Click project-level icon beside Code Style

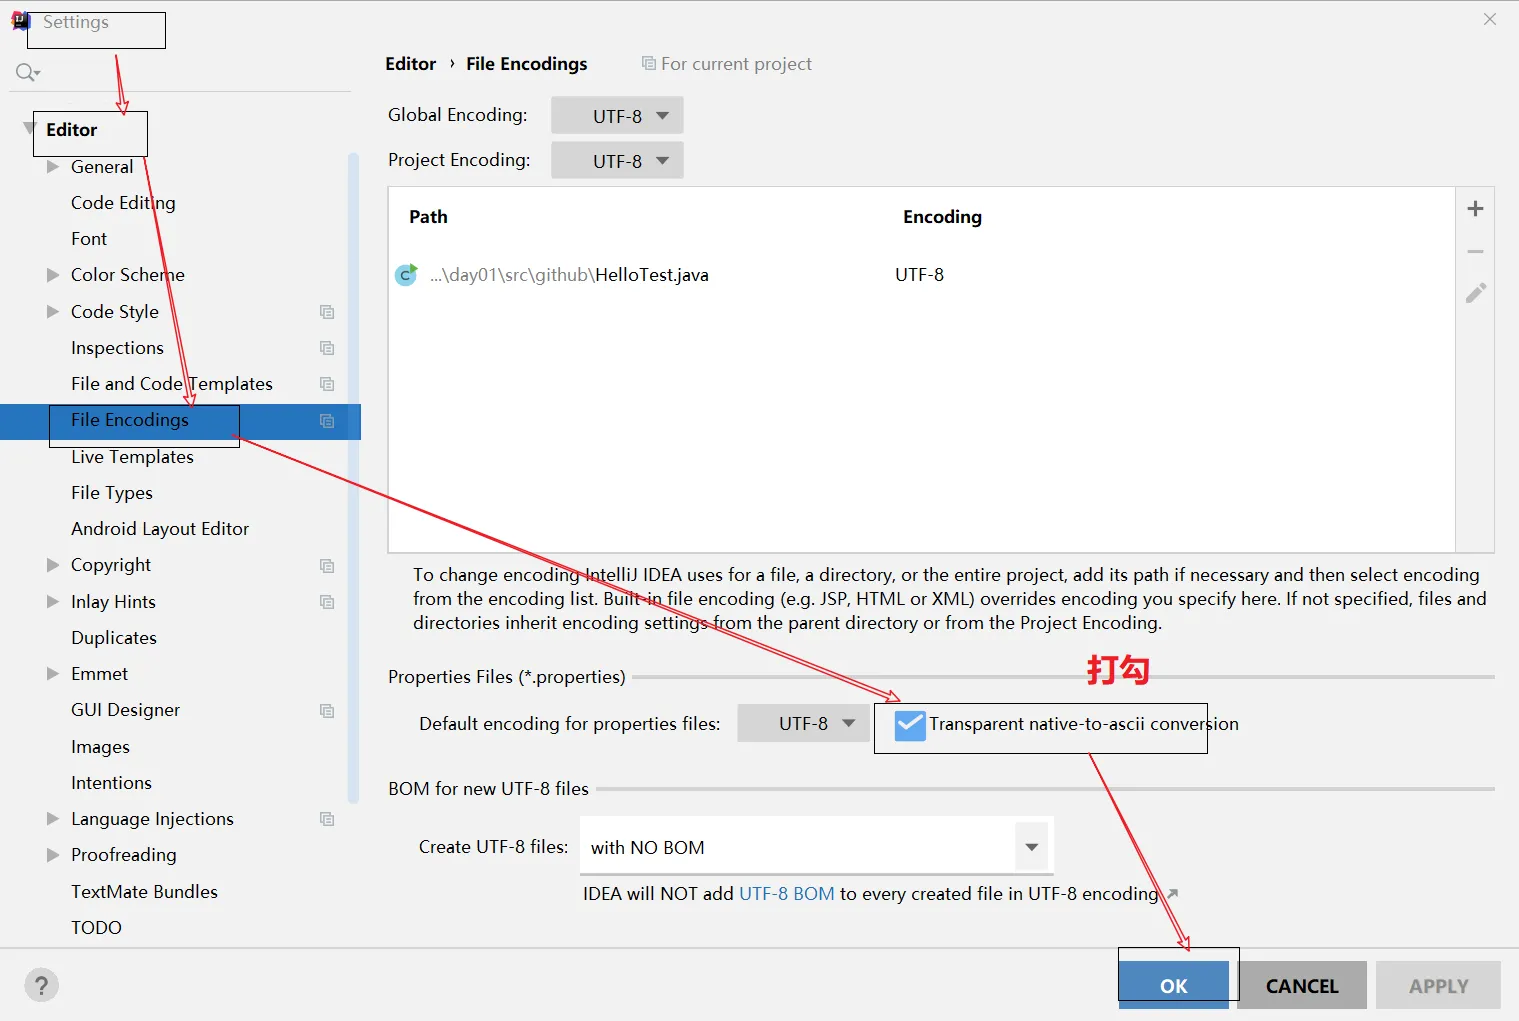coord(327,312)
